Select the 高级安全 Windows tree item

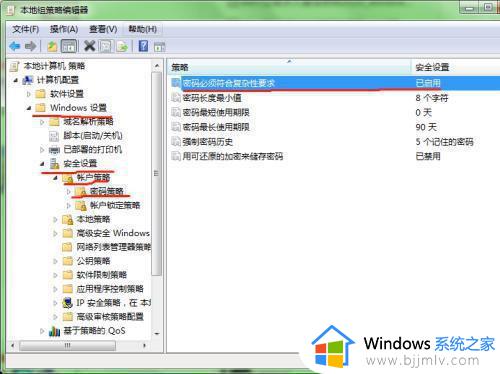tap(113, 233)
